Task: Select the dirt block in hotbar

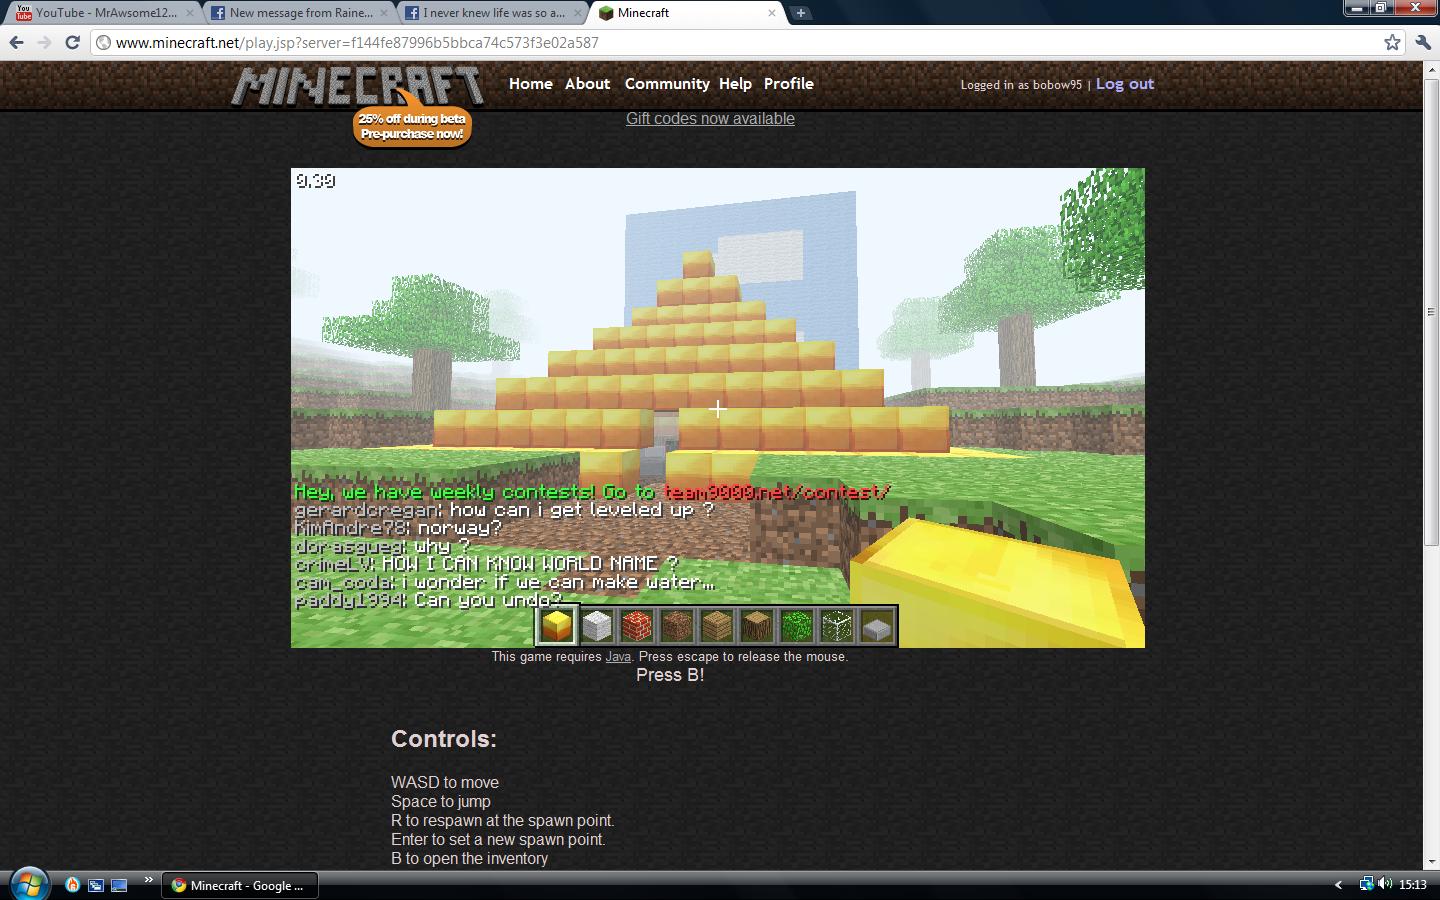Action: click(x=677, y=626)
